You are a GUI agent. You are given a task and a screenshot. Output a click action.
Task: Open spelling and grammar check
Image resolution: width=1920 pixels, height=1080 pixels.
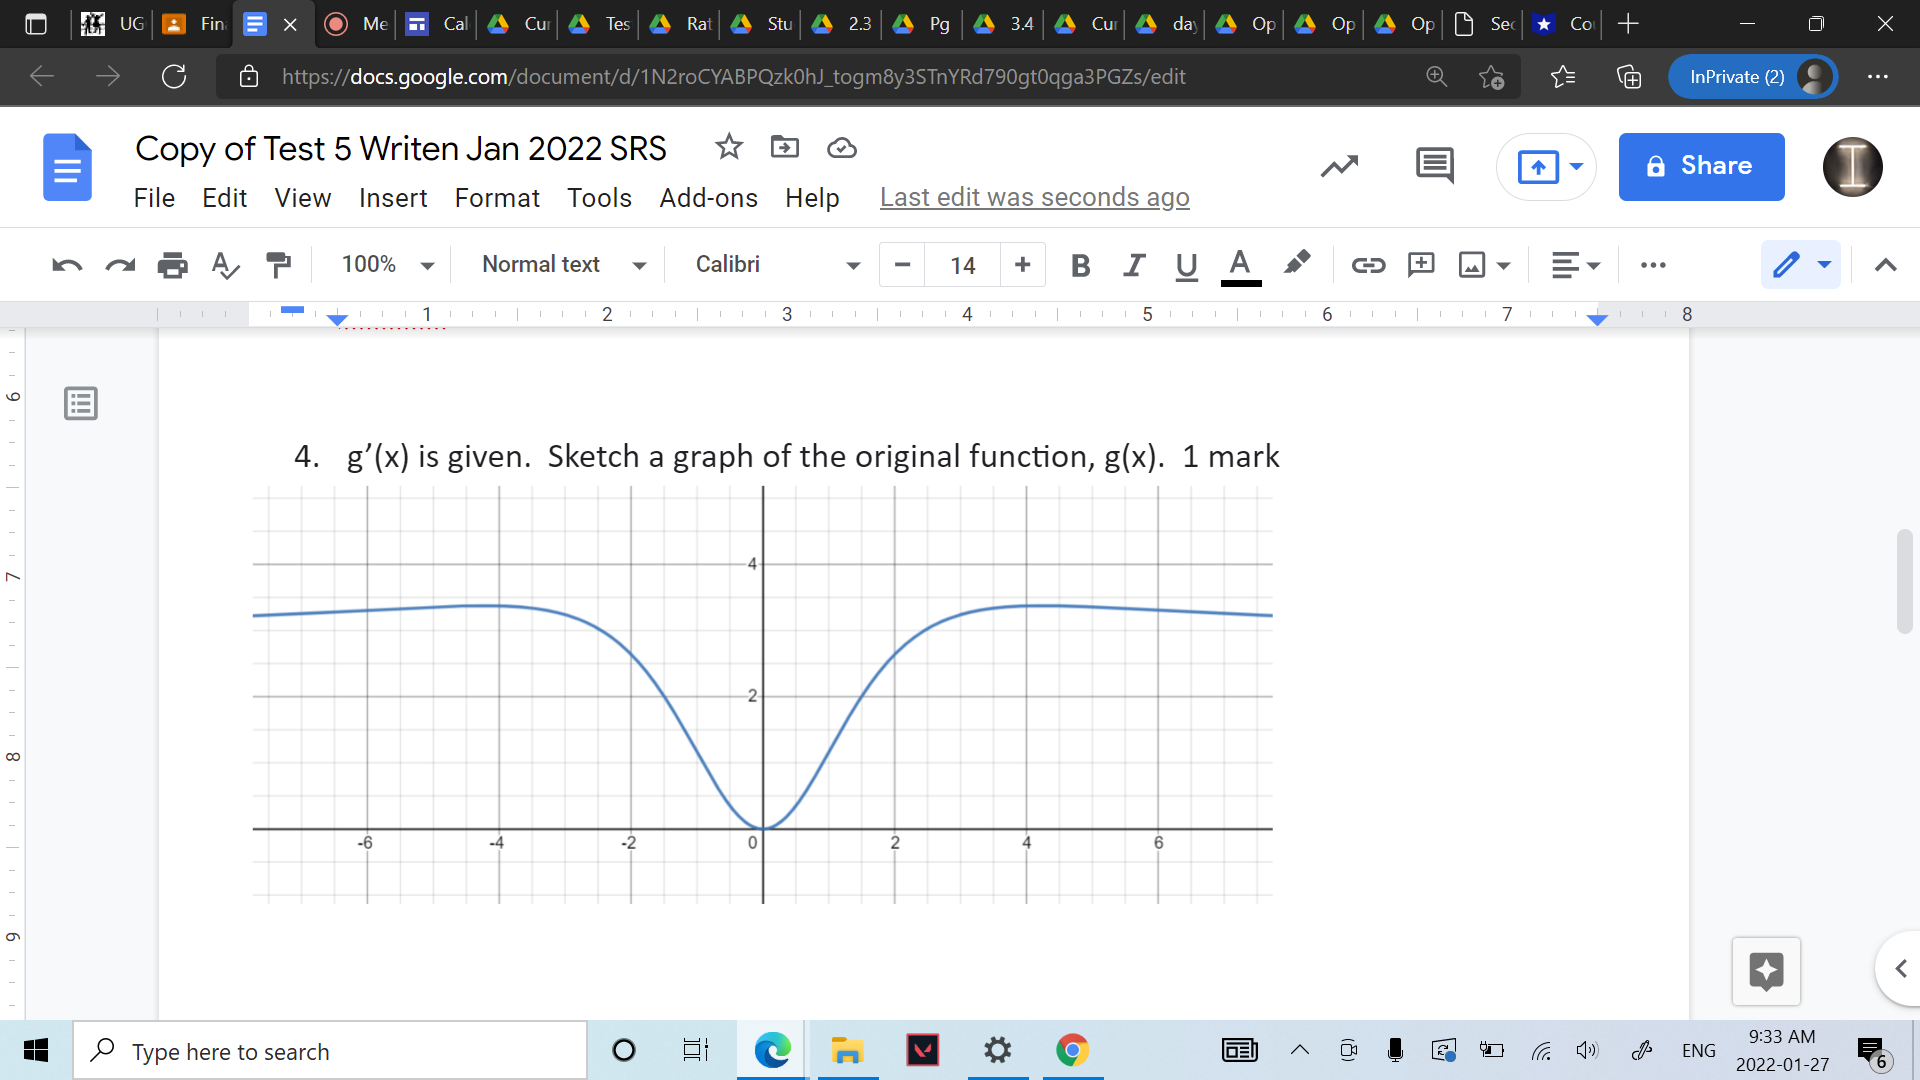224,265
